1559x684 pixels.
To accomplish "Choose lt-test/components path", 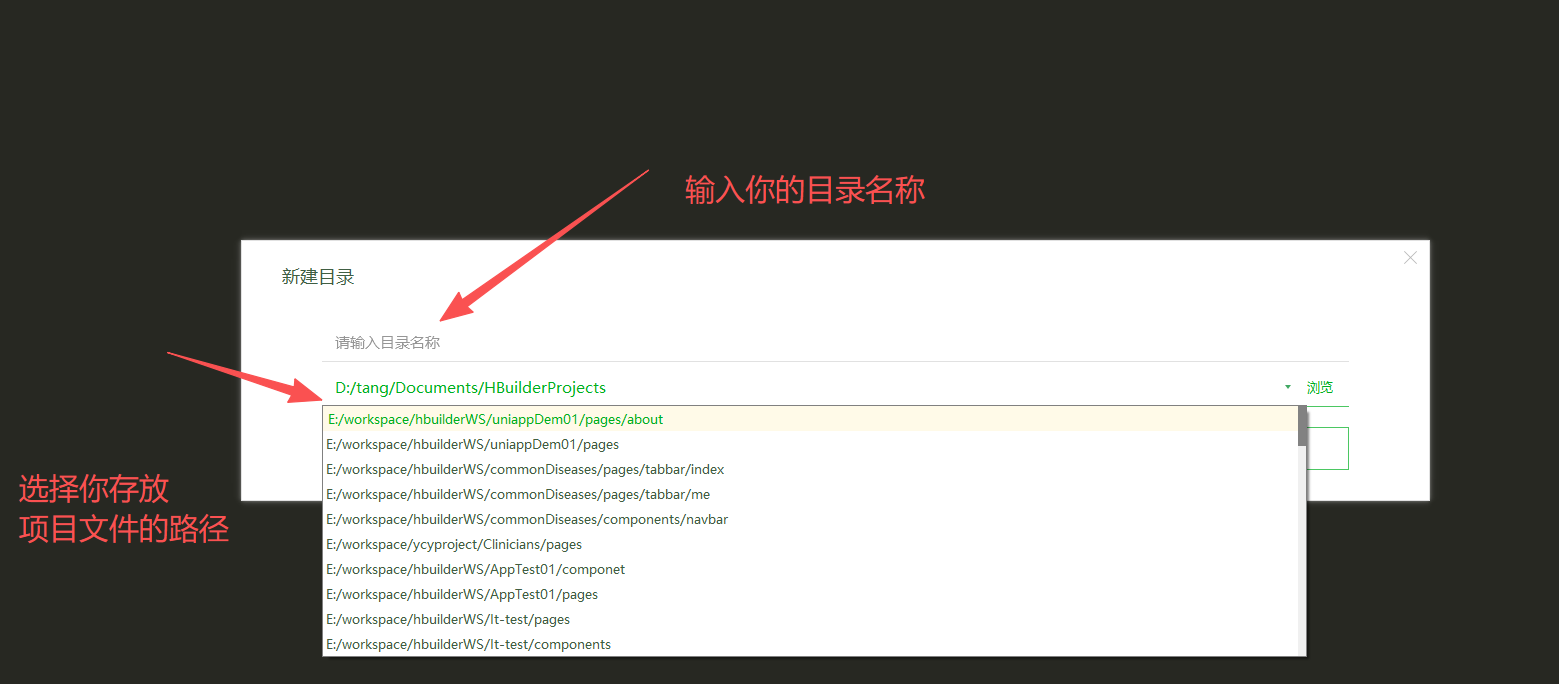I will pos(810,644).
